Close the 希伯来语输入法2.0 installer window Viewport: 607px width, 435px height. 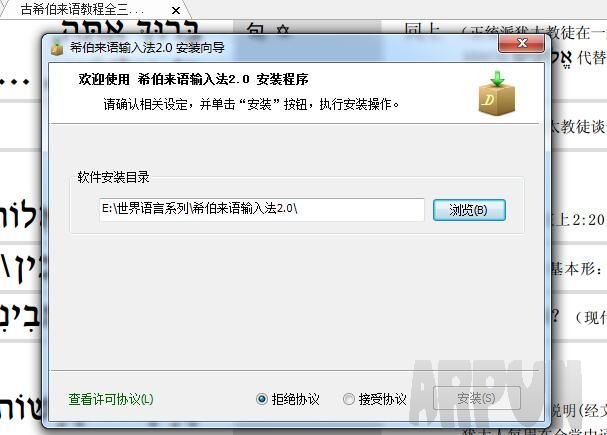coord(522,43)
